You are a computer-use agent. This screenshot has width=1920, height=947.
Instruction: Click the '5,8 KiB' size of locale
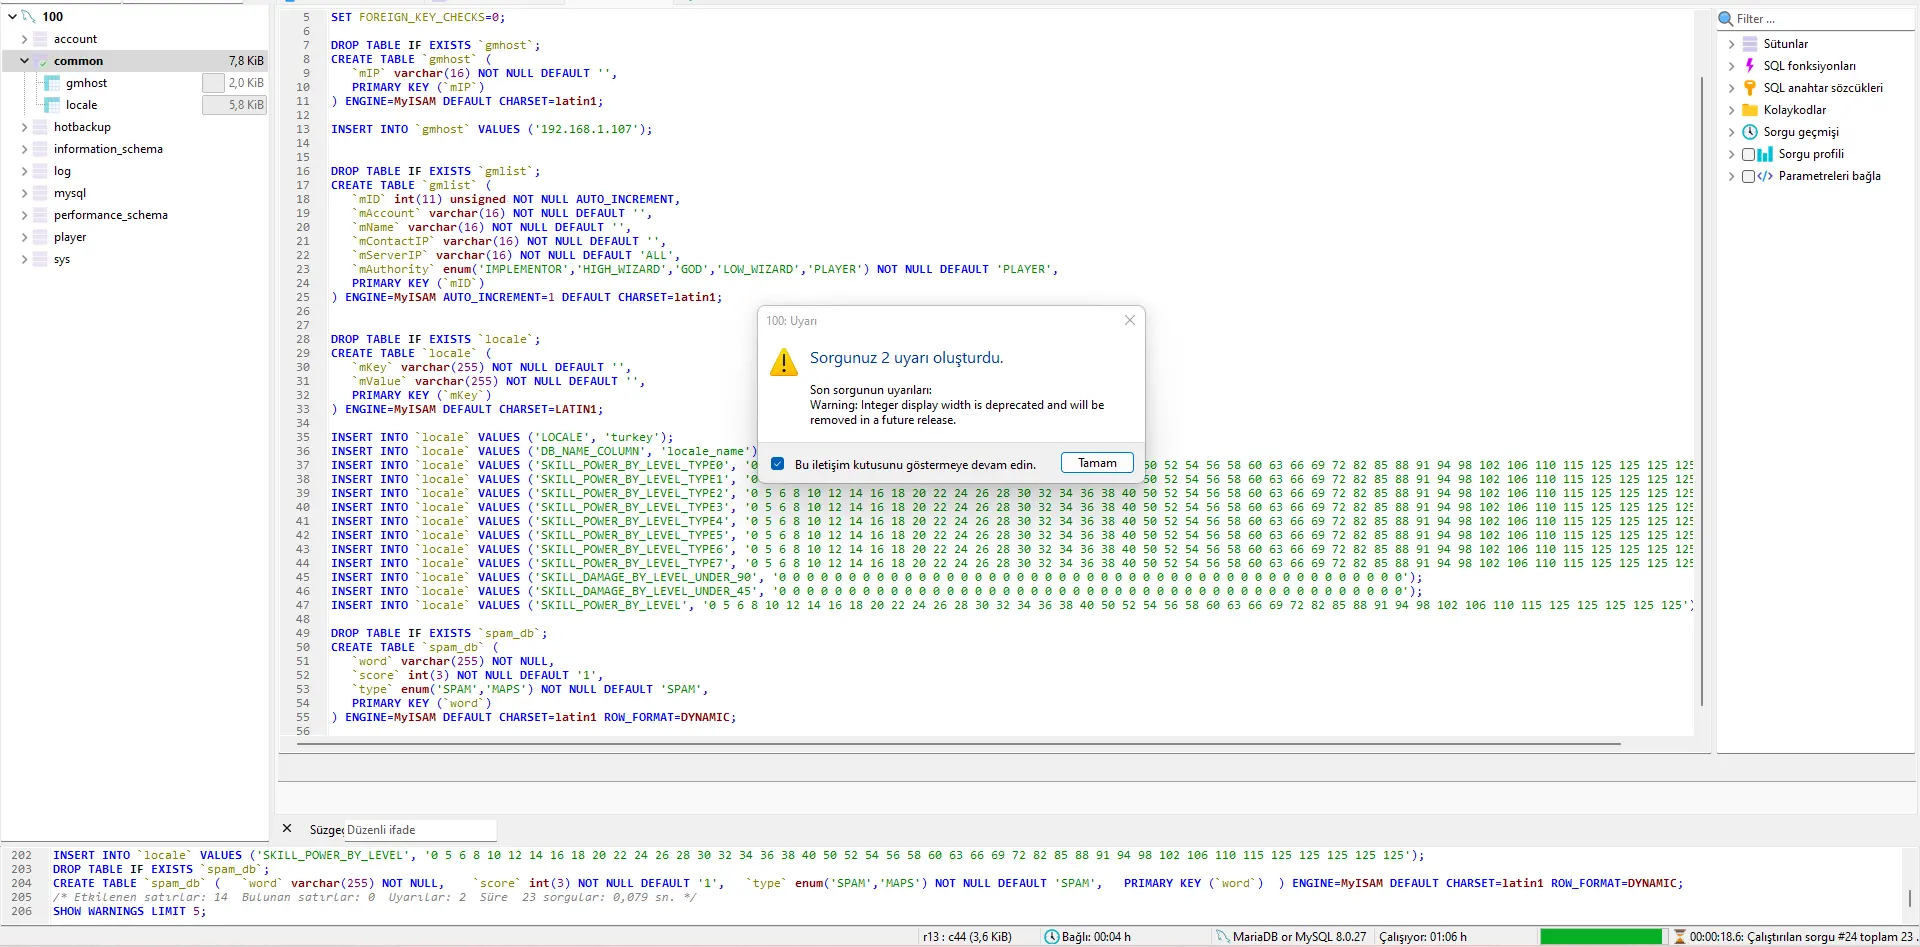click(x=246, y=105)
